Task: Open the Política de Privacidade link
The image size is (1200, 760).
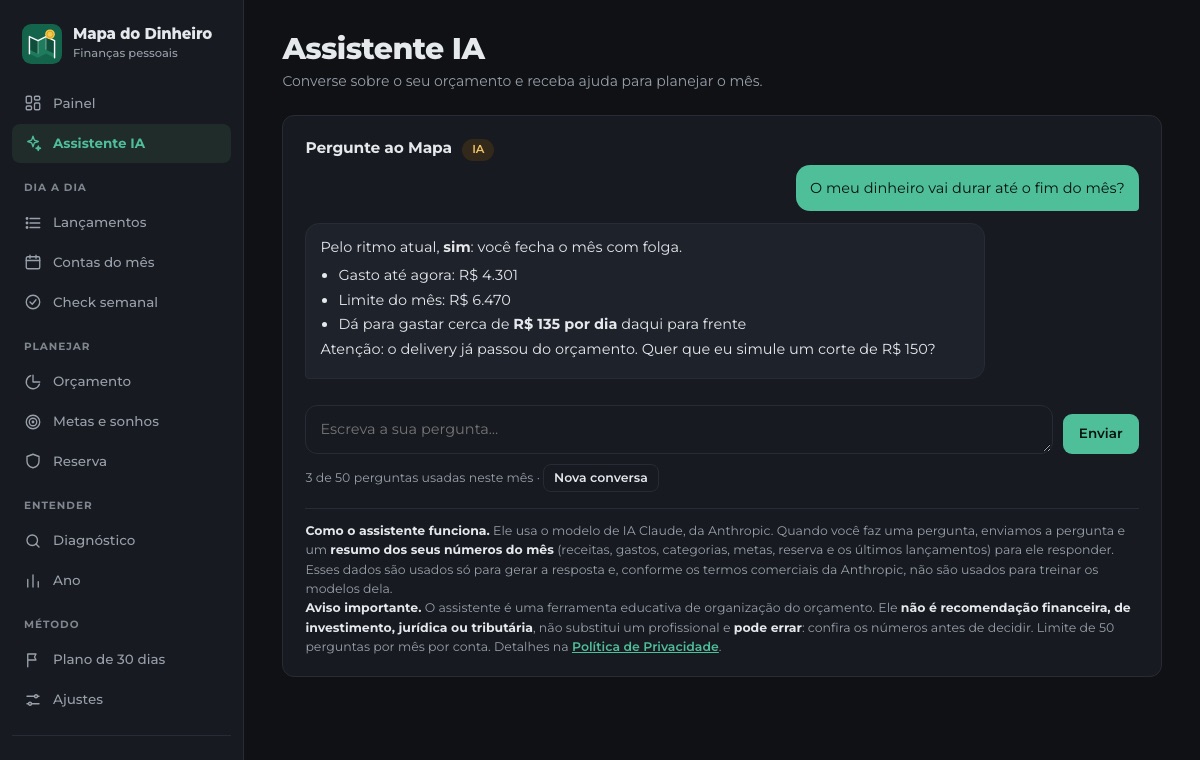Action: [645, 647]
